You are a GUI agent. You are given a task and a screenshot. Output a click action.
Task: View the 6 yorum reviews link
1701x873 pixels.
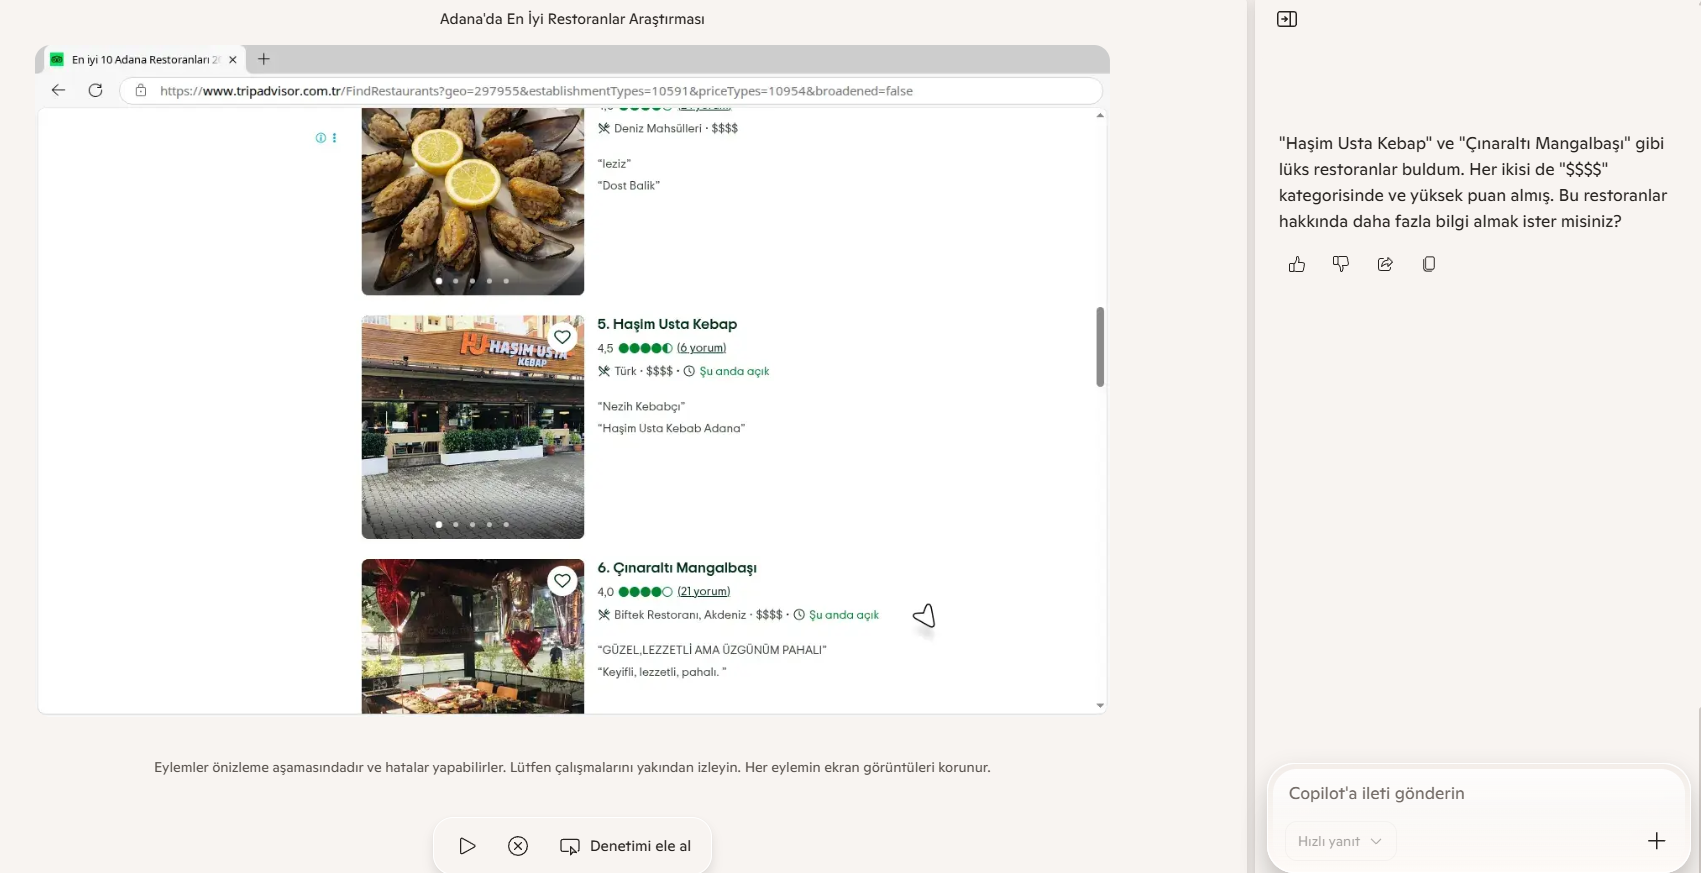(x=702, y=348)
